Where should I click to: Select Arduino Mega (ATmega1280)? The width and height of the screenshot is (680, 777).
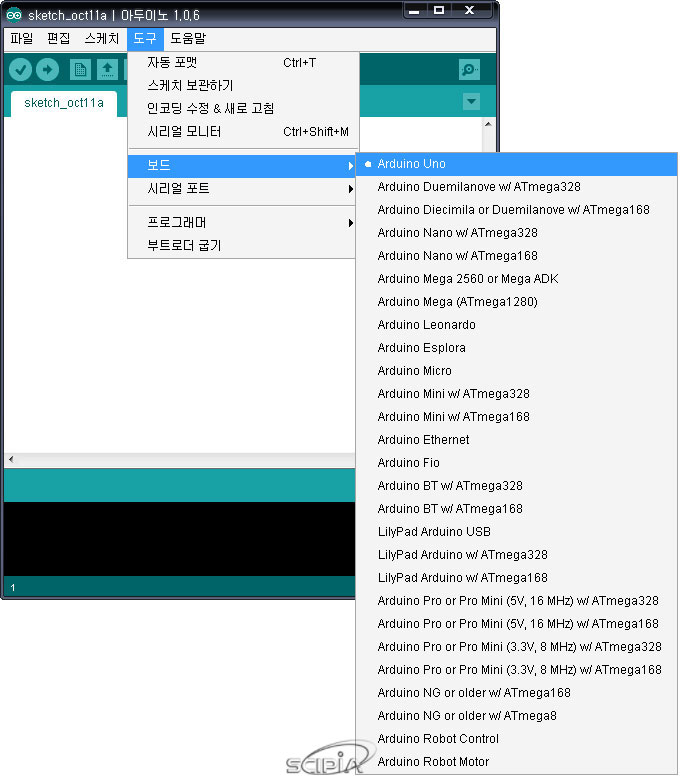[516, 302]
